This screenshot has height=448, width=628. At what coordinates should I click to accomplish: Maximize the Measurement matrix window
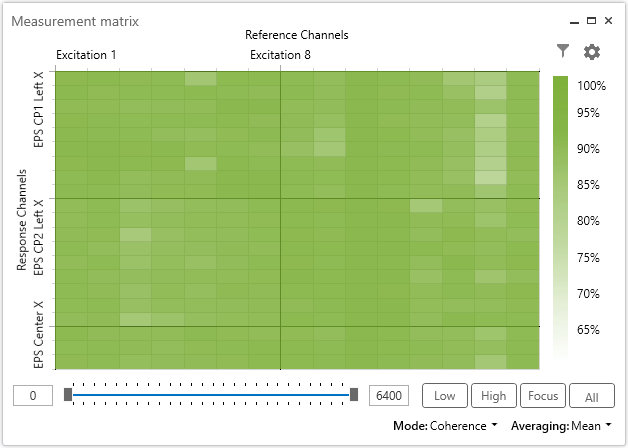coord(591,21)
